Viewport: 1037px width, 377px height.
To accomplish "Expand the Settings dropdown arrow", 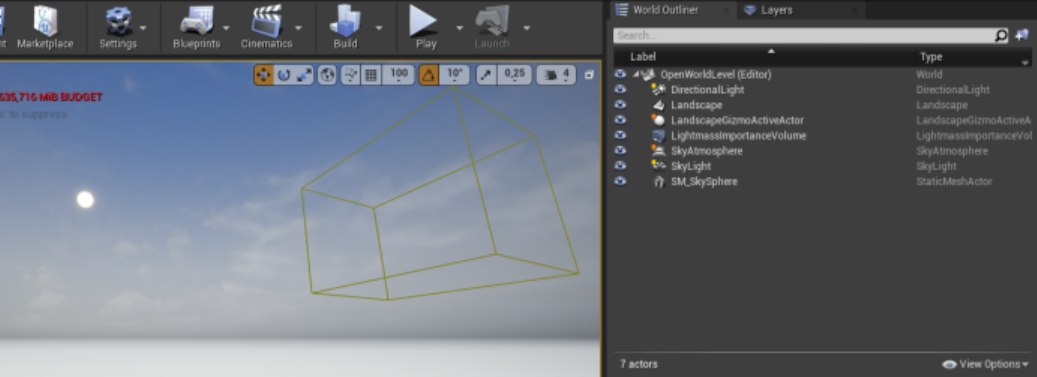I will [143, 28].
